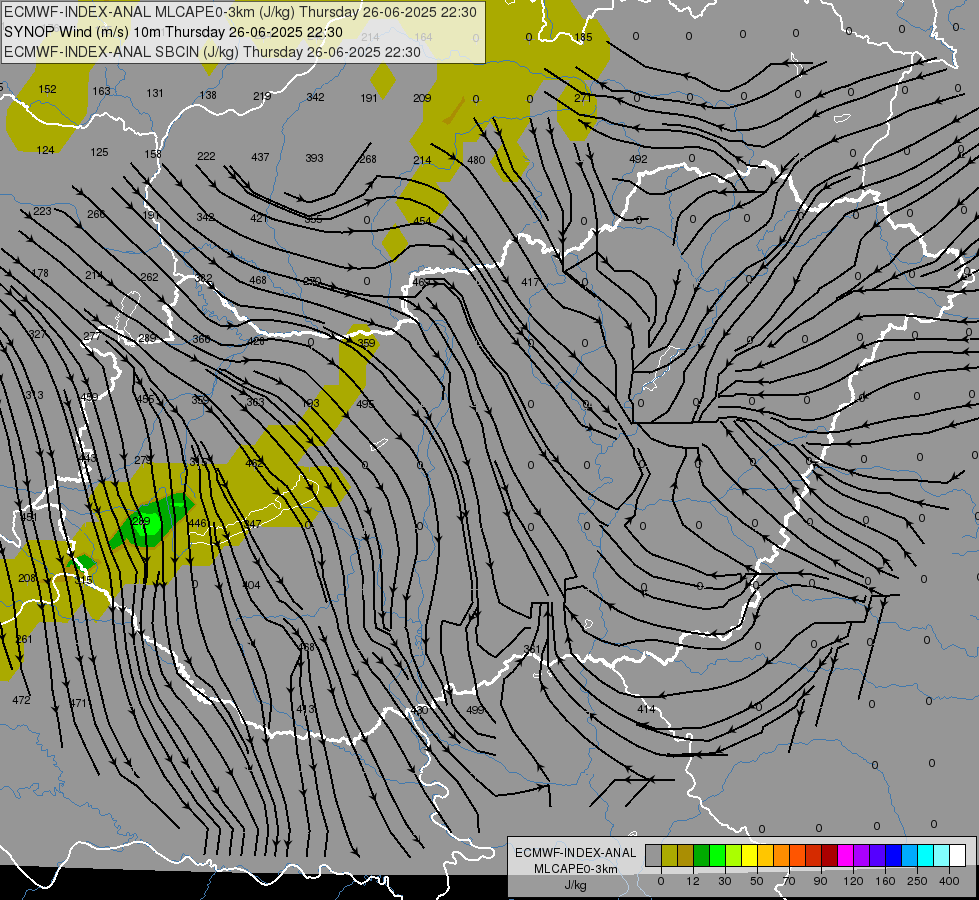Click the J/kg unit label in legend
Screen dimensions: 979x900
click(x=575, y=885)
